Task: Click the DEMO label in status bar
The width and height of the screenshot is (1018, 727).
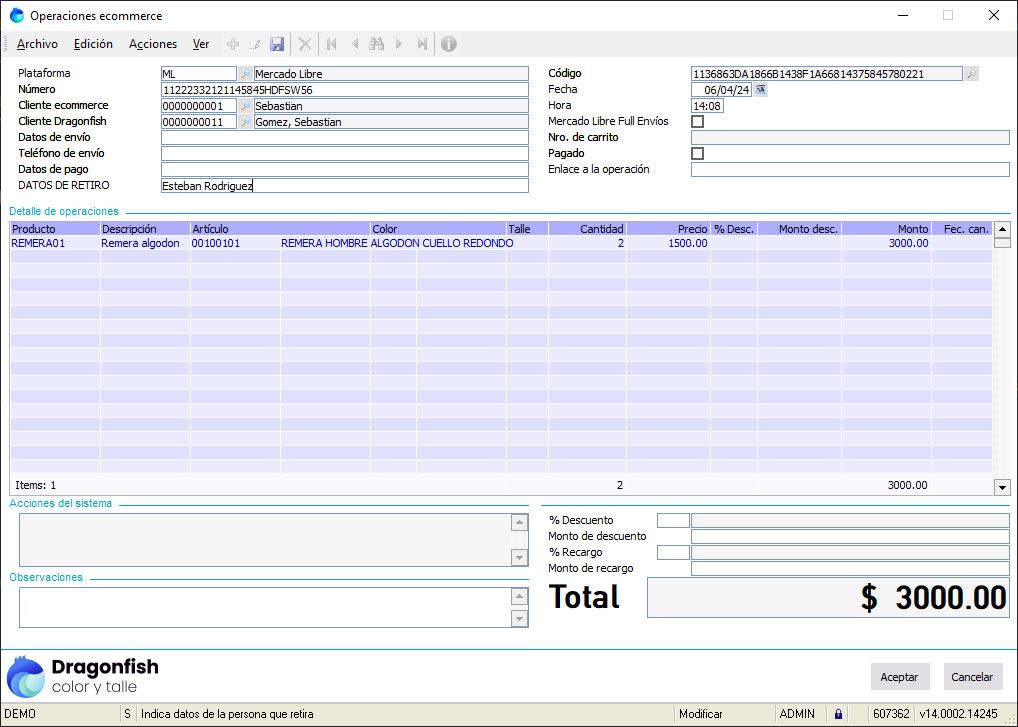Action: pyautogui.click(x=20, y=714)
